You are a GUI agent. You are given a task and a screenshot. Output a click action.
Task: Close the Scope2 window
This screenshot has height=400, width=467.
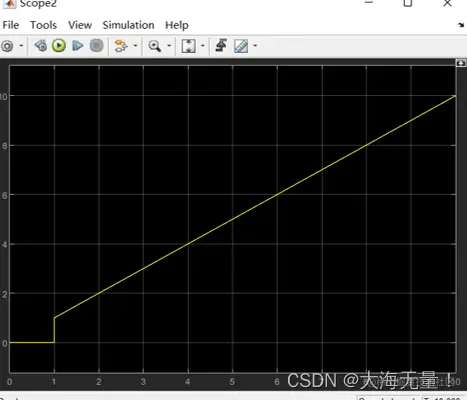pos(447,3)
